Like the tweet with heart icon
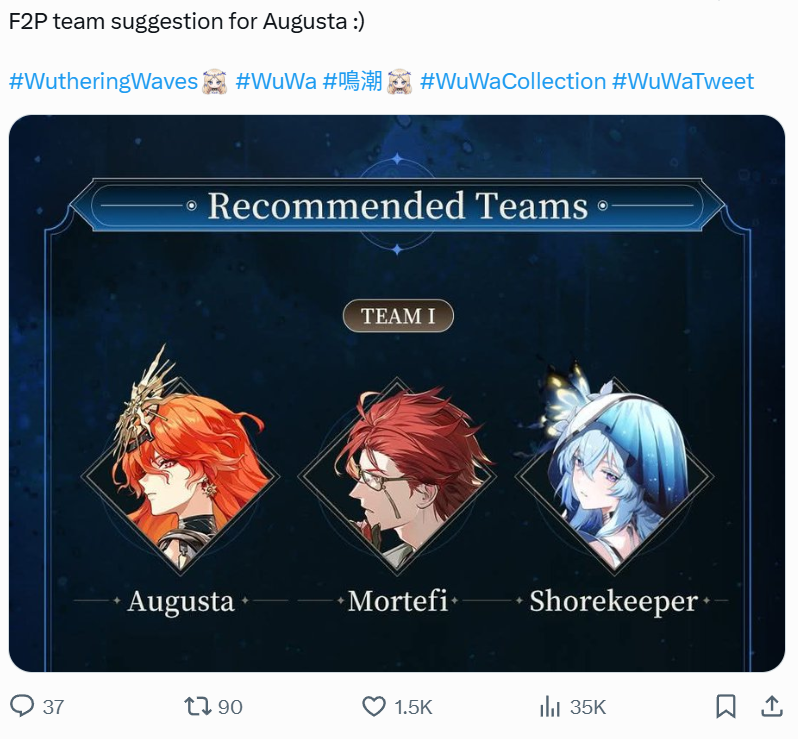Screen dimensions: 798x739 point(374,707)
